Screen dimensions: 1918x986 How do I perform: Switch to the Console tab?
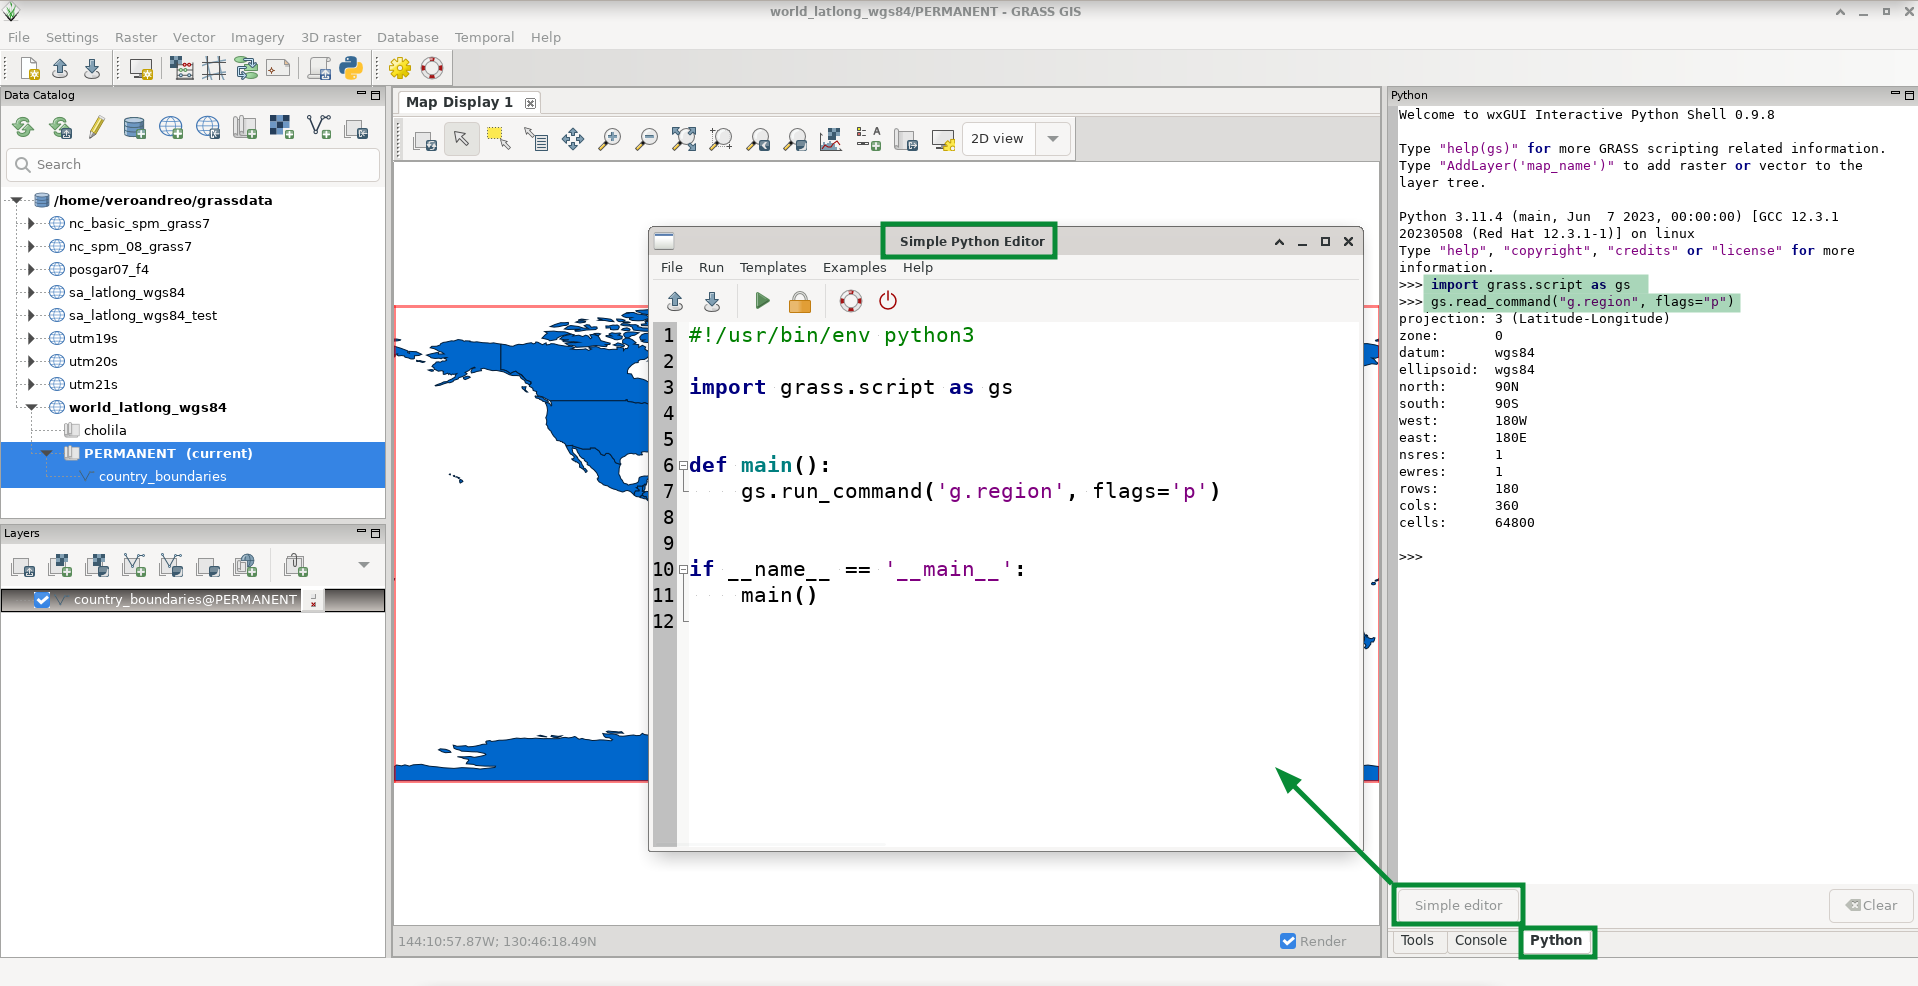point(1480,940)
